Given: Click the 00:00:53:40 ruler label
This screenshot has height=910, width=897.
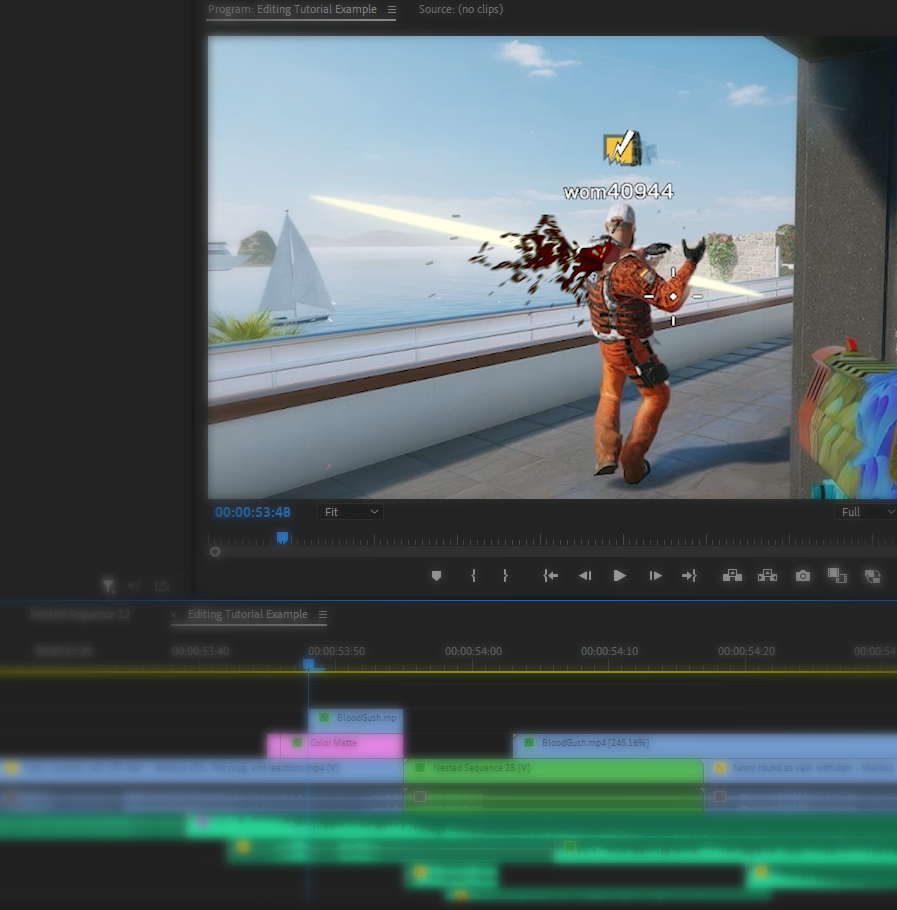Looking at the screenshot, I should pos(201,651).
